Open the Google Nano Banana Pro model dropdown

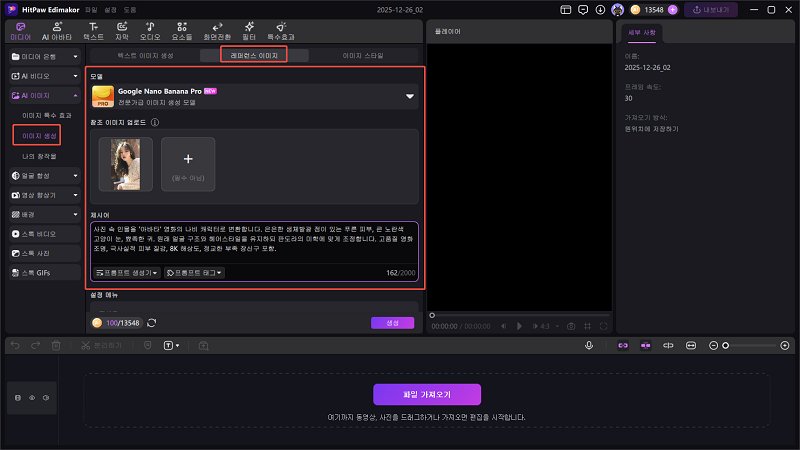click(255, 96)
